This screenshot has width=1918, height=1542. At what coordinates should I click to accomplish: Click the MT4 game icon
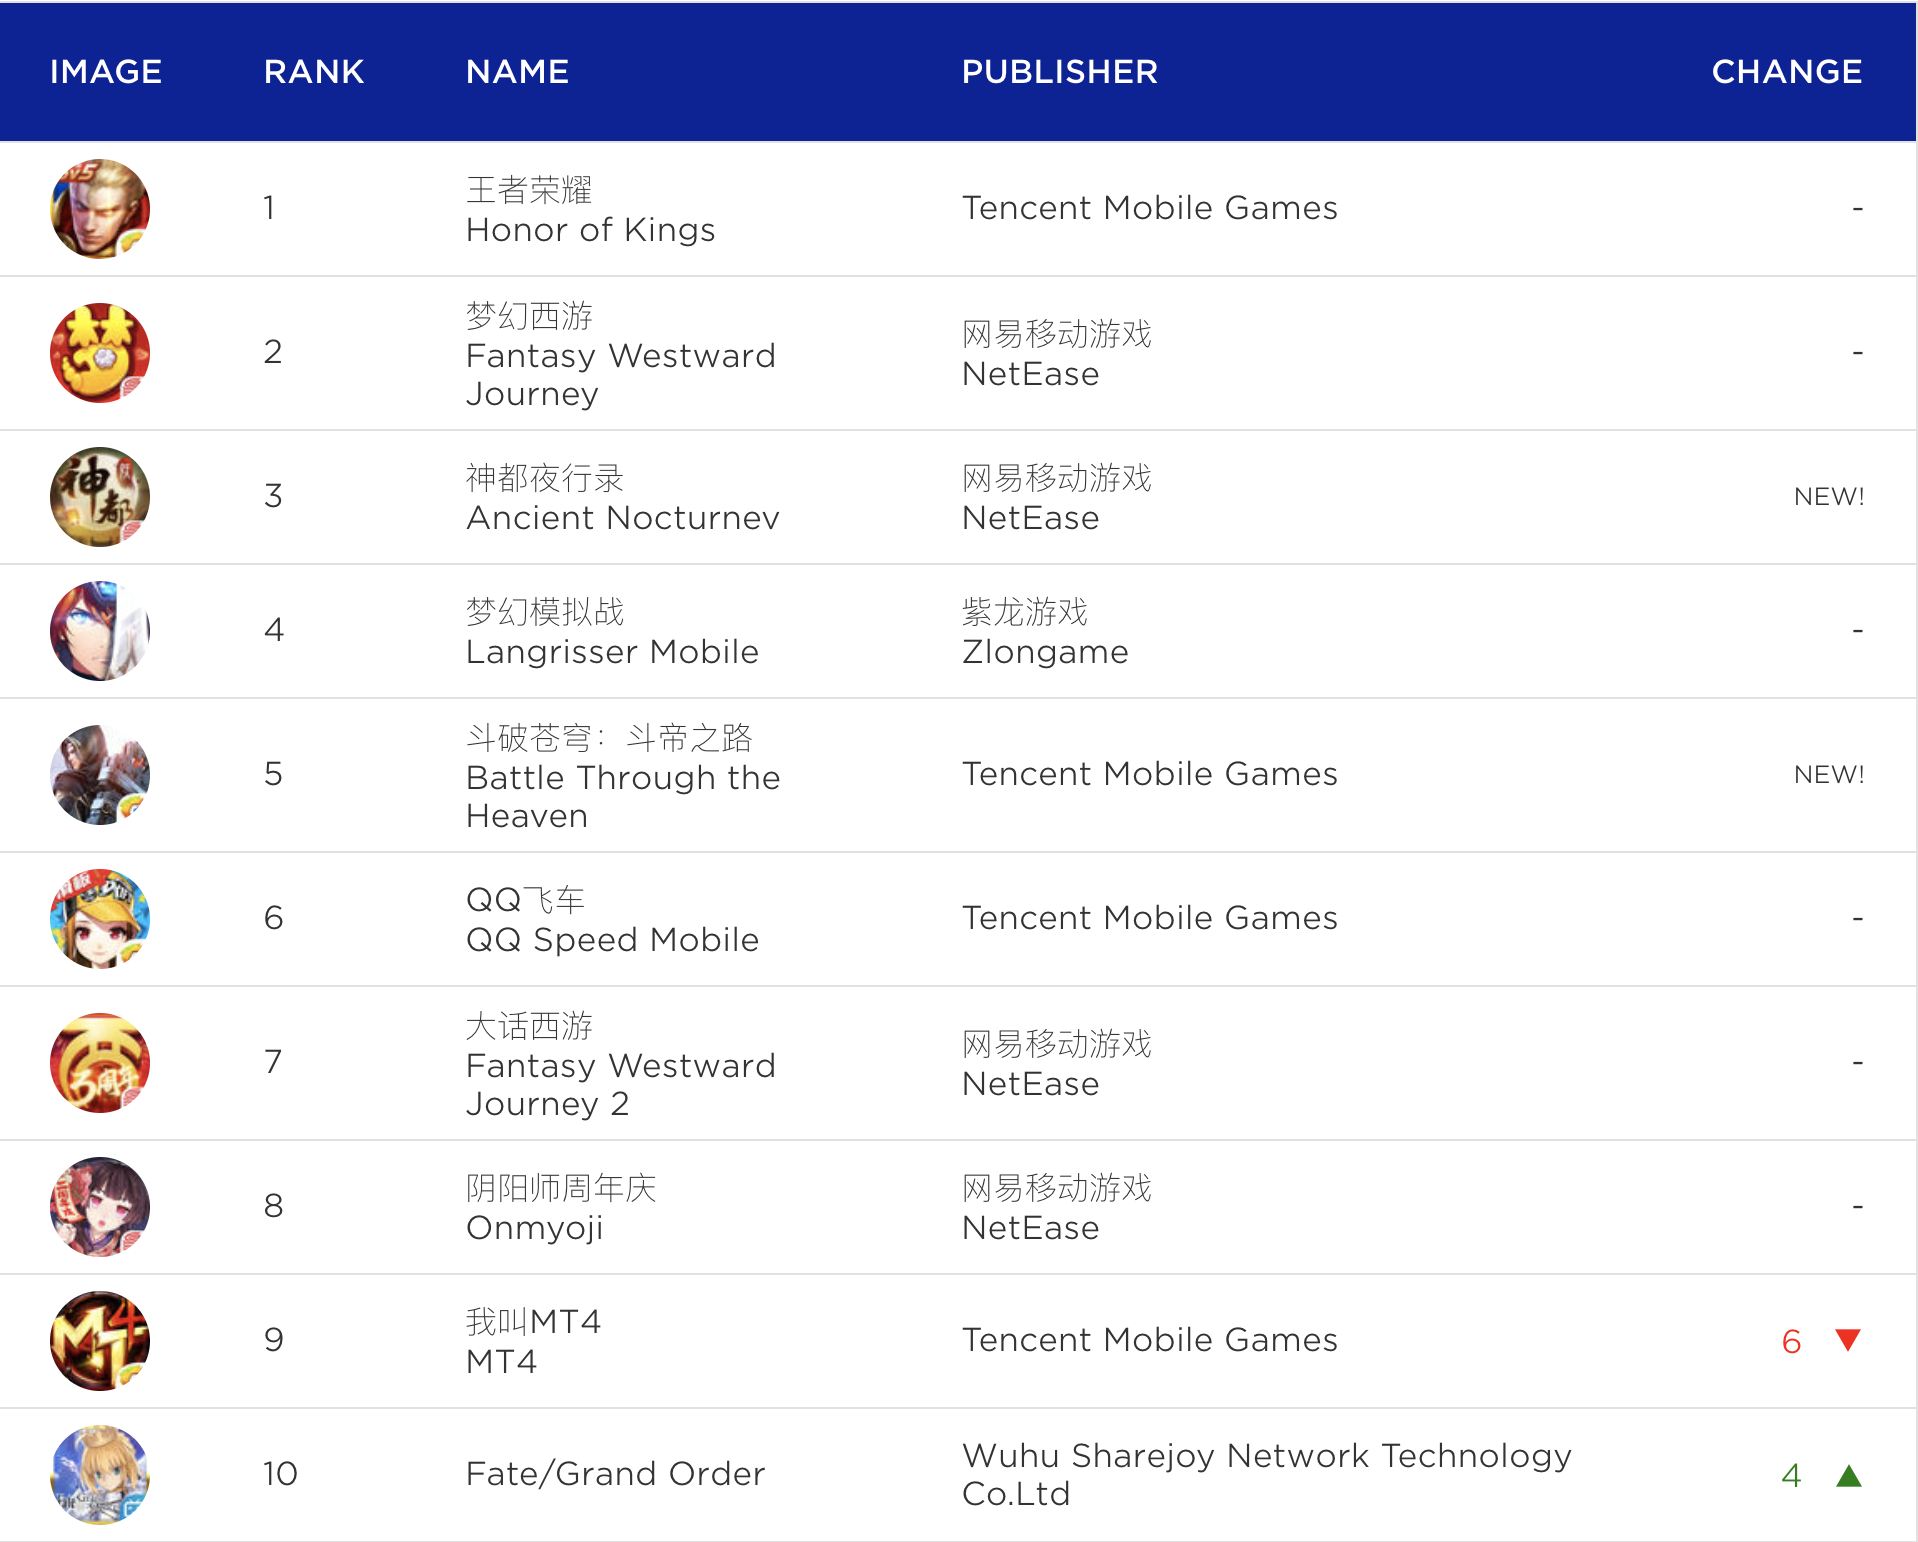(100, 1341)
